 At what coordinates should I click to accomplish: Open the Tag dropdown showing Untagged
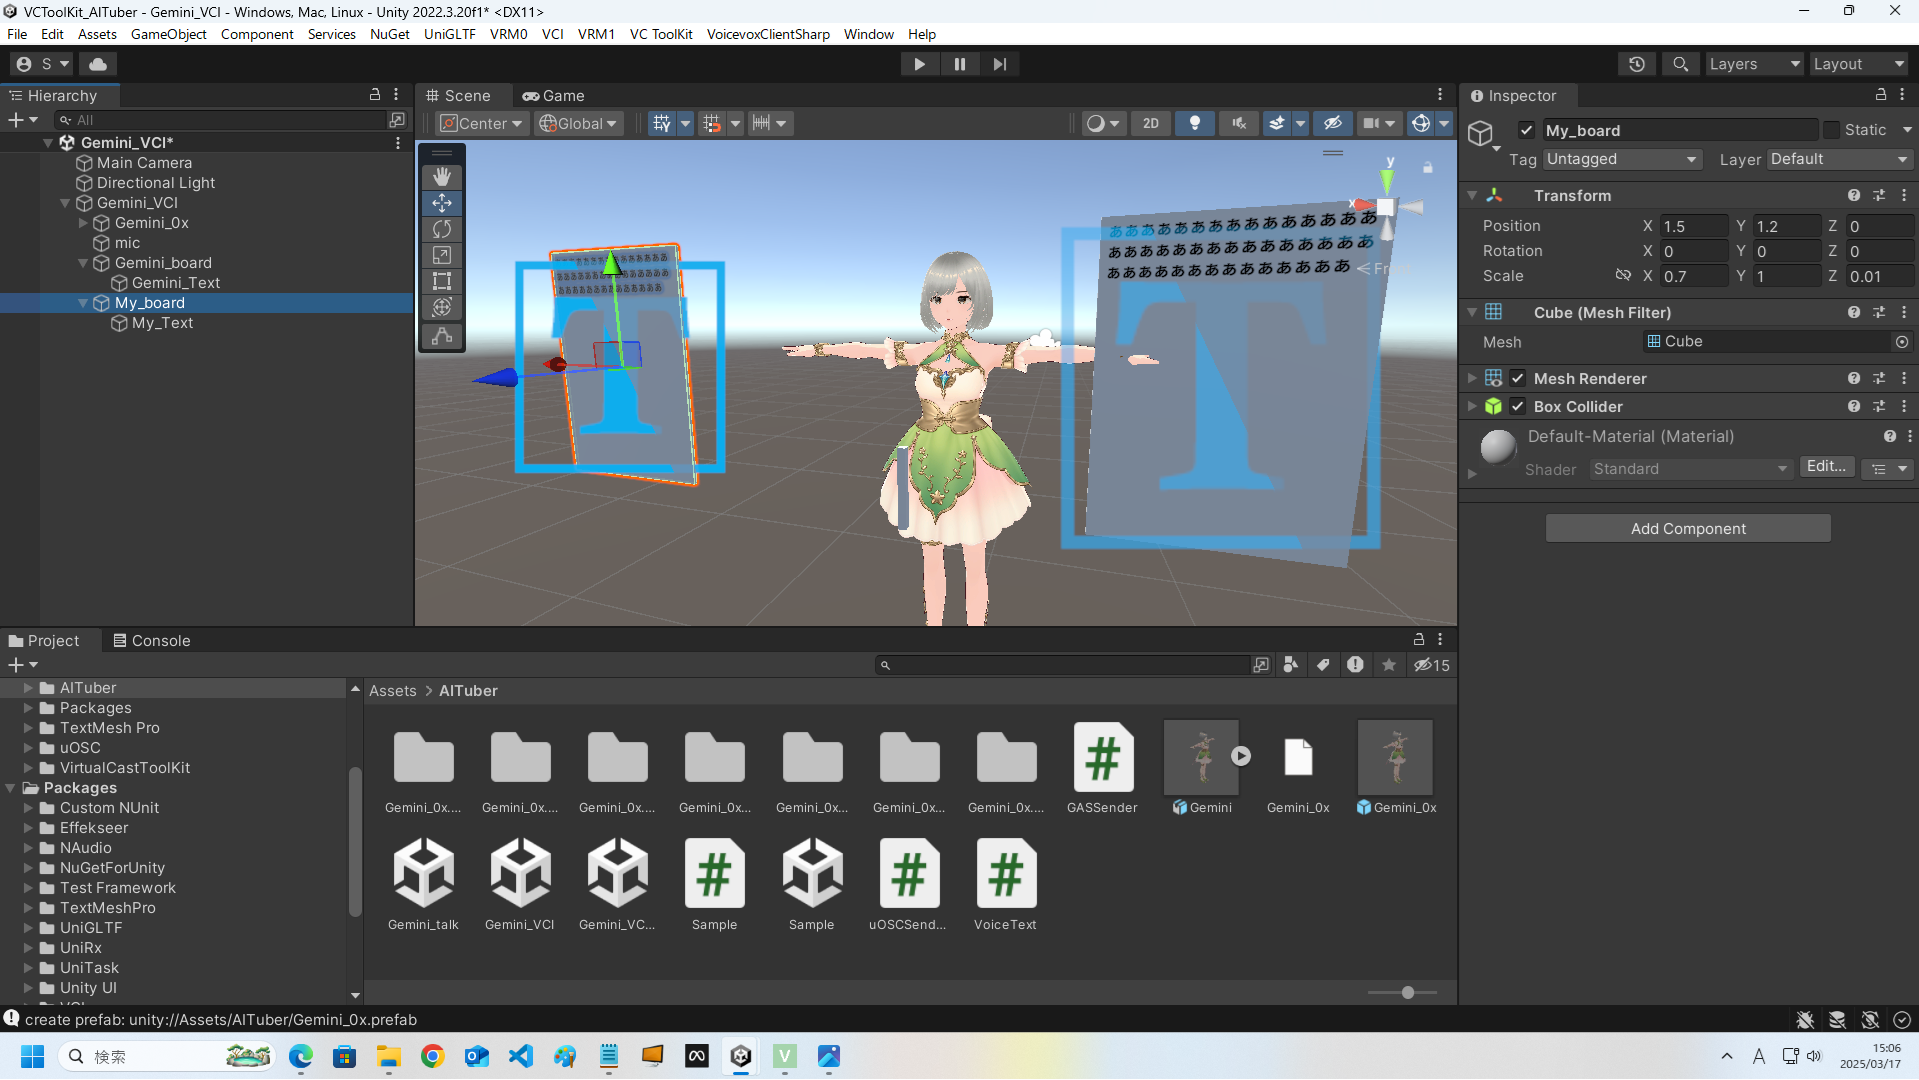point(1622,159)
